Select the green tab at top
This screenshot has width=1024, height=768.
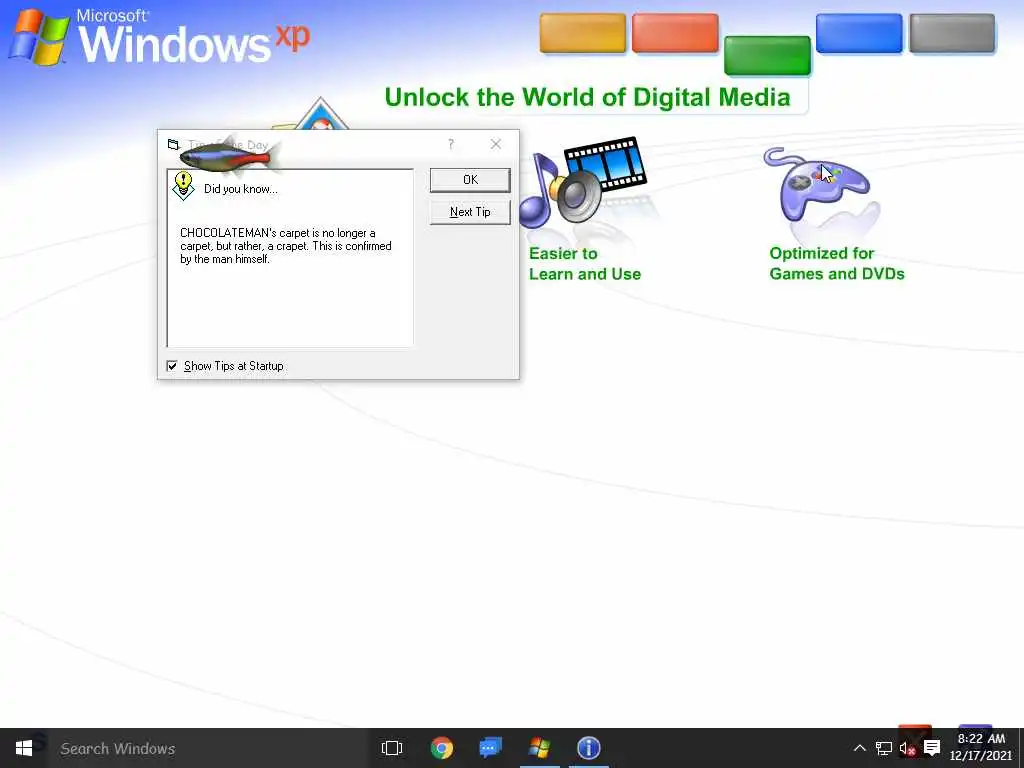click(767, 56)
